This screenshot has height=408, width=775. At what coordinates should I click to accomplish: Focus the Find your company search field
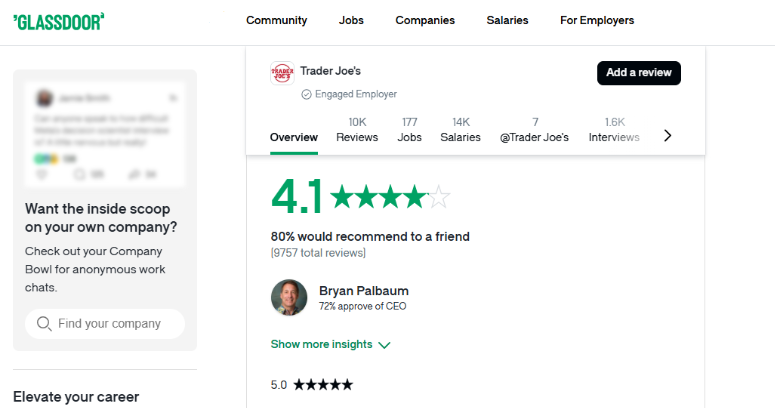tap(105, 324)
